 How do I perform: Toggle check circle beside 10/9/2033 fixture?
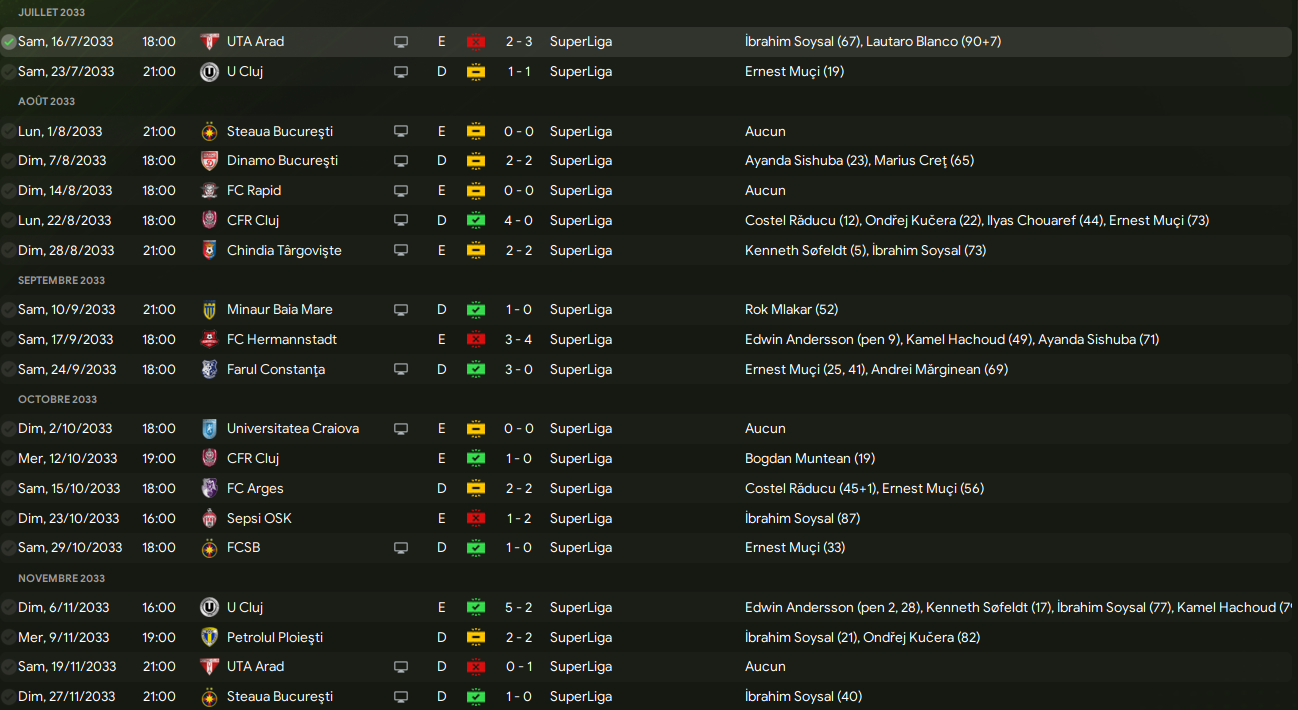pos(9,310)
